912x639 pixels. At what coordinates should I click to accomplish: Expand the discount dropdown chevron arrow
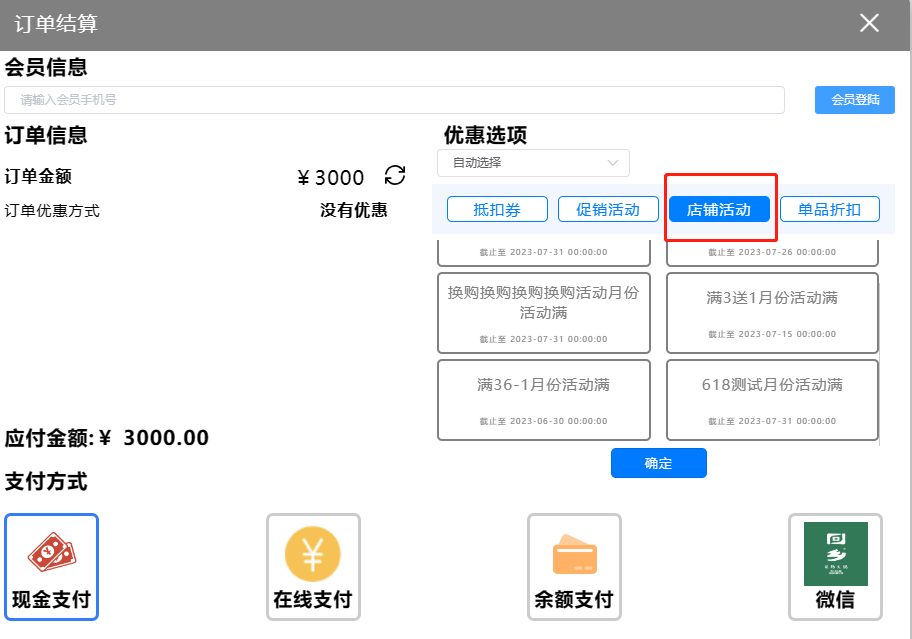click(x=613, y=163)
